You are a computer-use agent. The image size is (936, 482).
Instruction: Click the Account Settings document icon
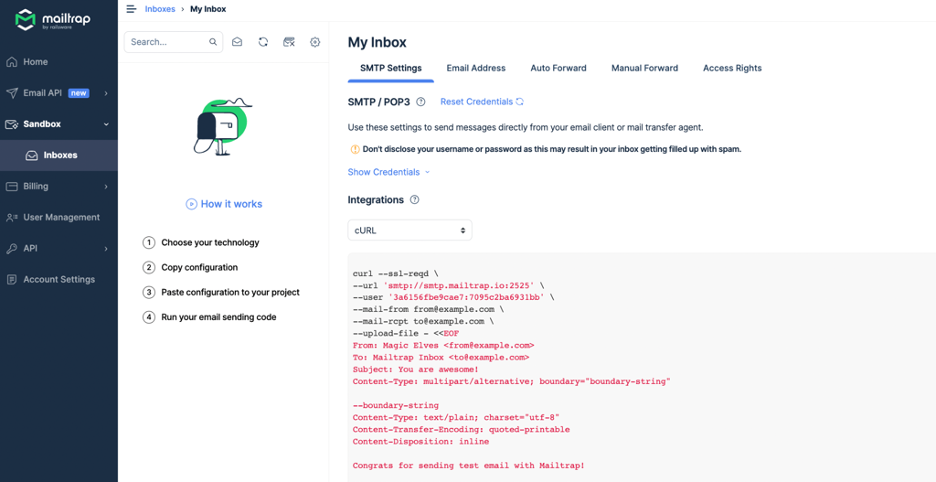click(11, 280)
